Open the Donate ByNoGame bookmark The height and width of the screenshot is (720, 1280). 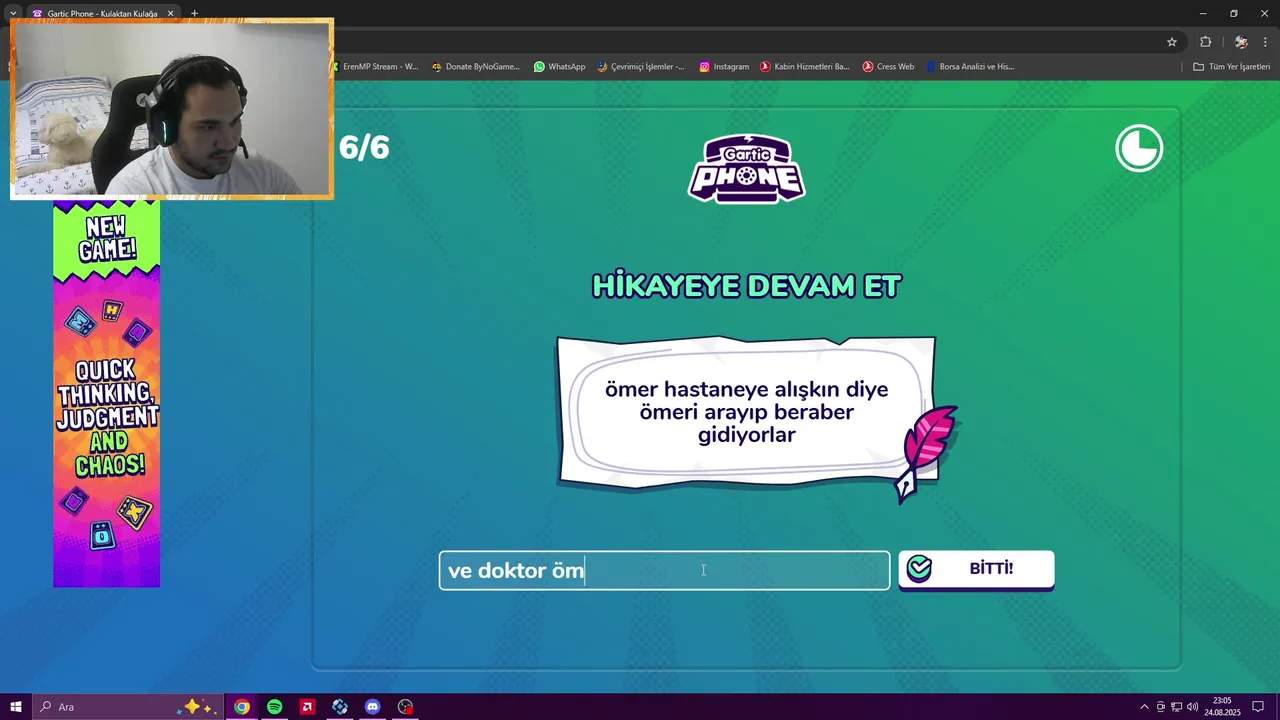[x=475, y=66]
